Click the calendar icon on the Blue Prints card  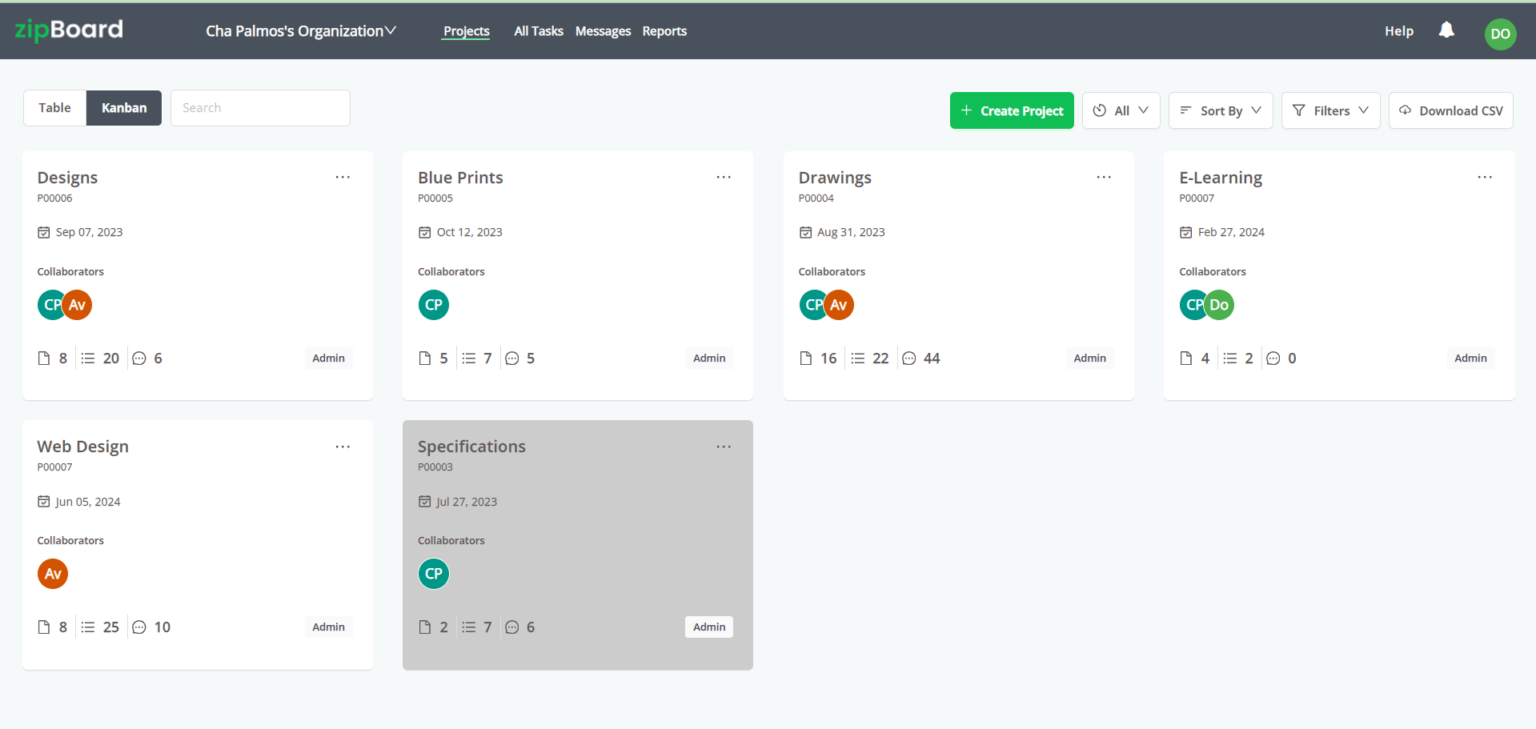pyautogui.click(x=424, y=231)
